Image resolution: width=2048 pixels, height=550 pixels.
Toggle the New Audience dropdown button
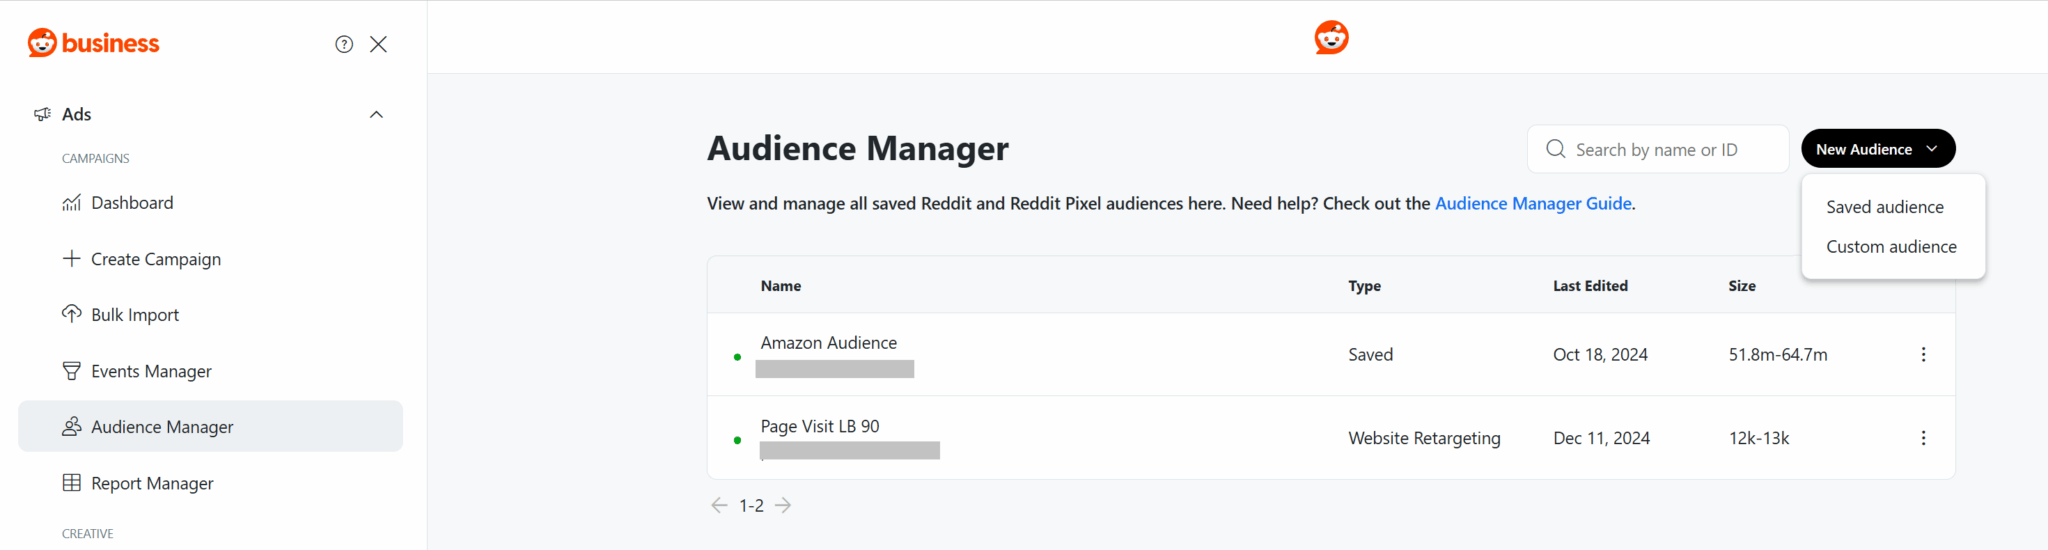(1878, 149)
